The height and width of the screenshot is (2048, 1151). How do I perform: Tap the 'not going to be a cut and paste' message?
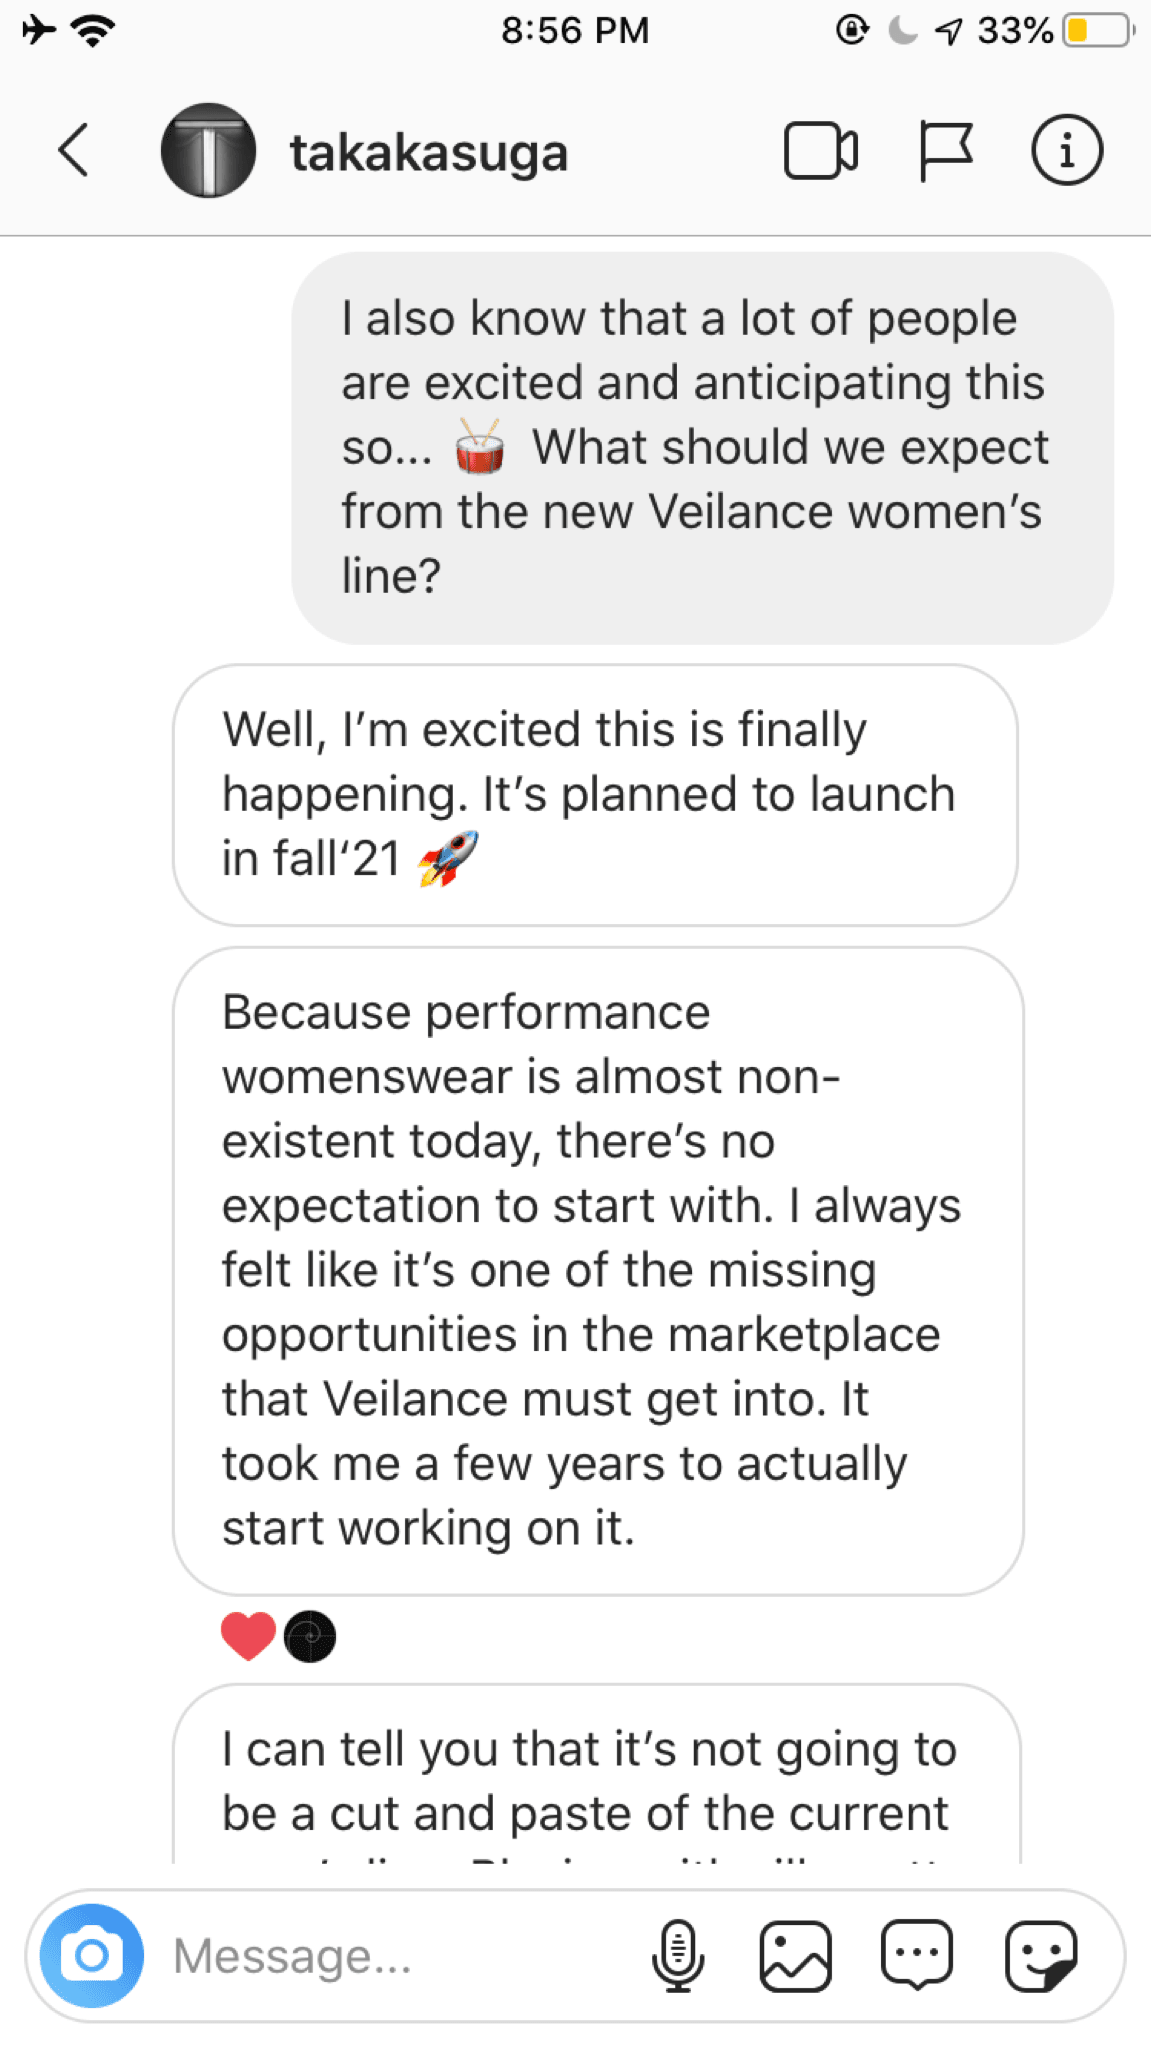point(597,1780)
